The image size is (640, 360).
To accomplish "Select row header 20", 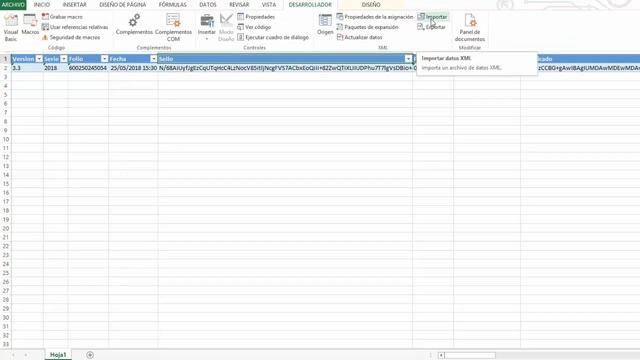I will pyautogui.click(x=6, y=228).
